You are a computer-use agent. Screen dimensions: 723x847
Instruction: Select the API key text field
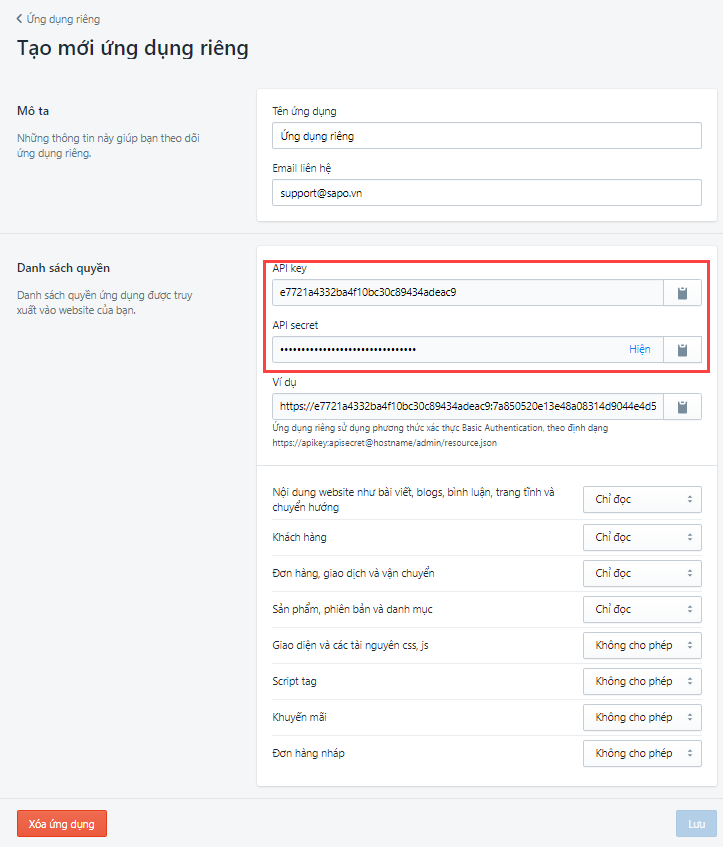coord(467,293)
